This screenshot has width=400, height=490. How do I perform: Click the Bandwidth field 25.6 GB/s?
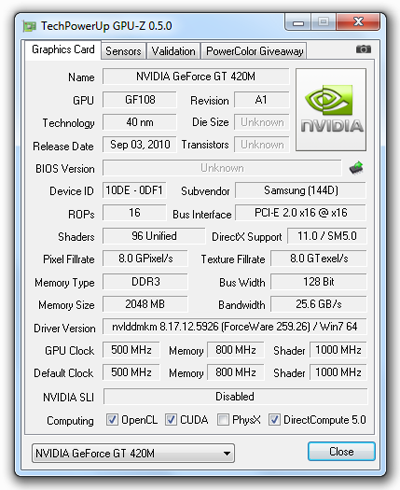(x=318, y=304)
